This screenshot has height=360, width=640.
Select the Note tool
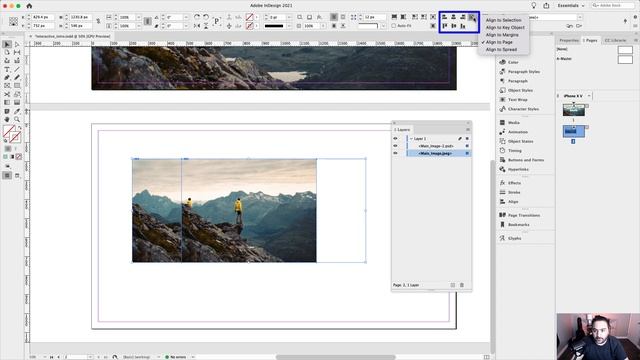[7, 111]
